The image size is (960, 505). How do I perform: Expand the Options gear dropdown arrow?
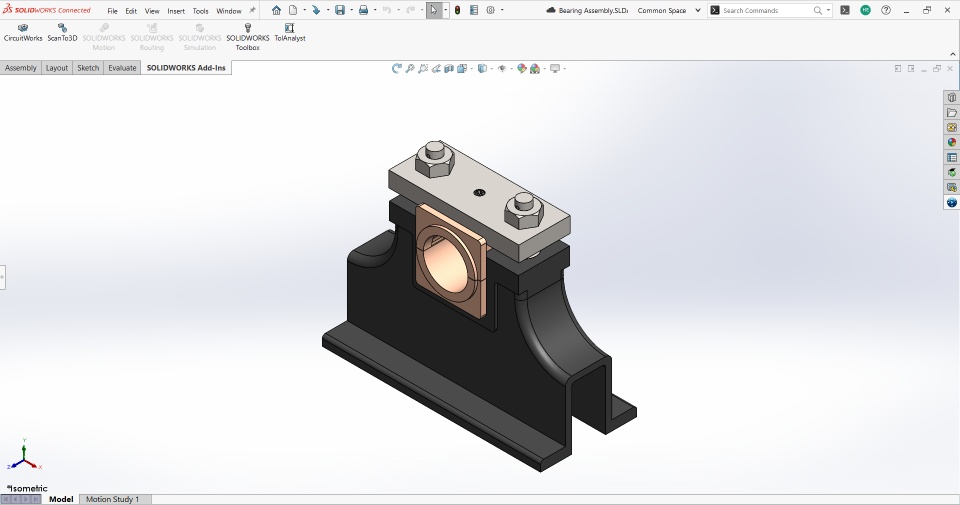point(502,10)
